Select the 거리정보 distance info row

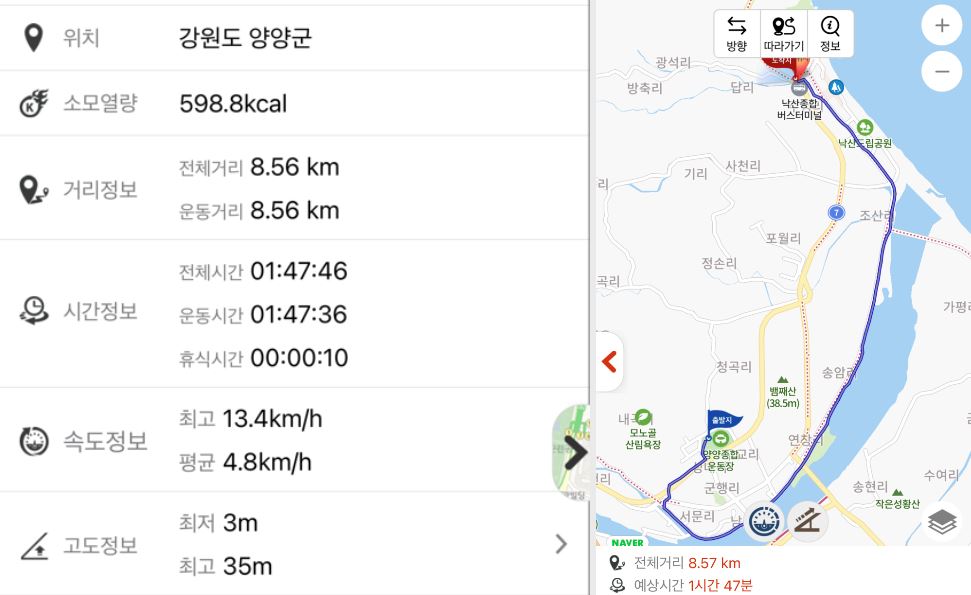294,188
